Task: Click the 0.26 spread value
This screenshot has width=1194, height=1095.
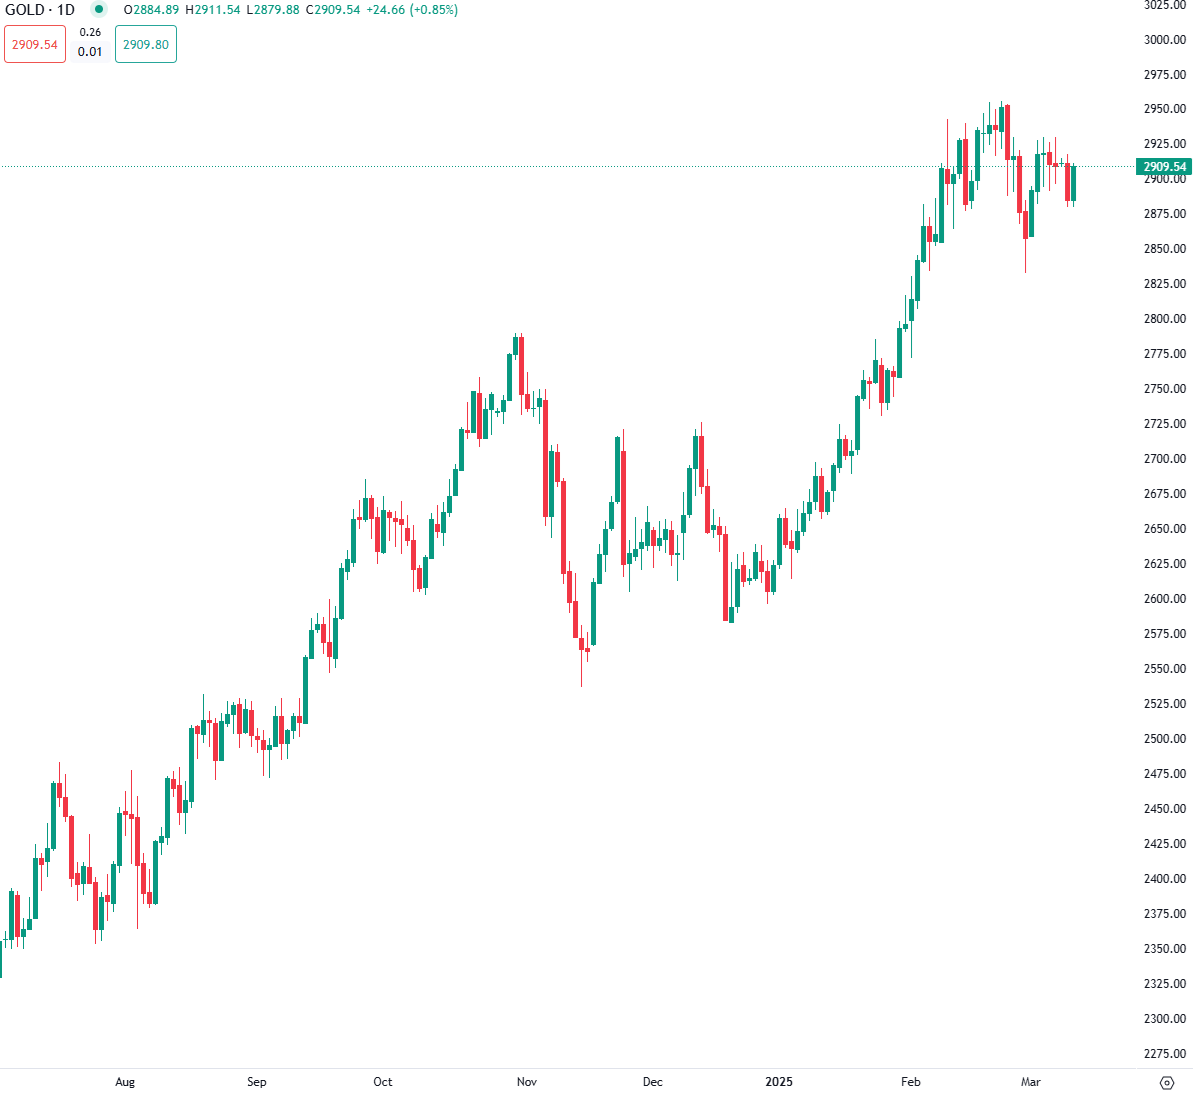Action: (x=90, y=32)
